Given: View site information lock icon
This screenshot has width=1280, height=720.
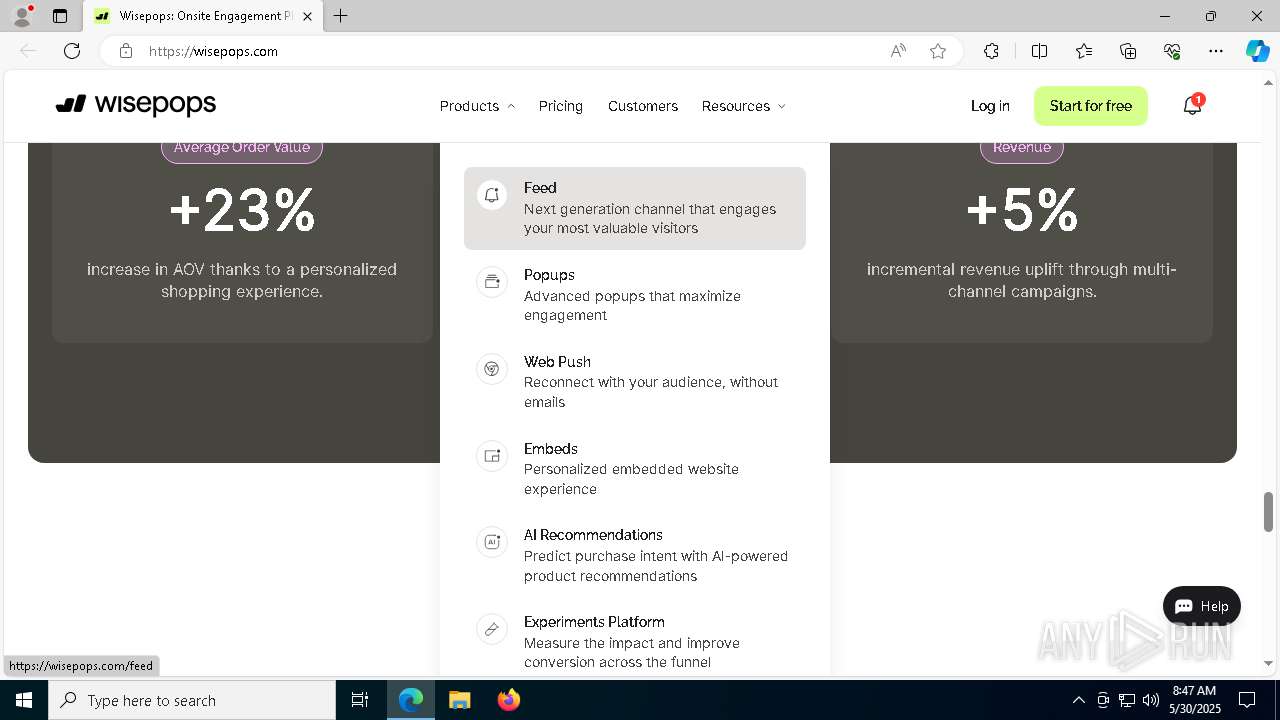Looking at the screenshot, I should (126, 51).
